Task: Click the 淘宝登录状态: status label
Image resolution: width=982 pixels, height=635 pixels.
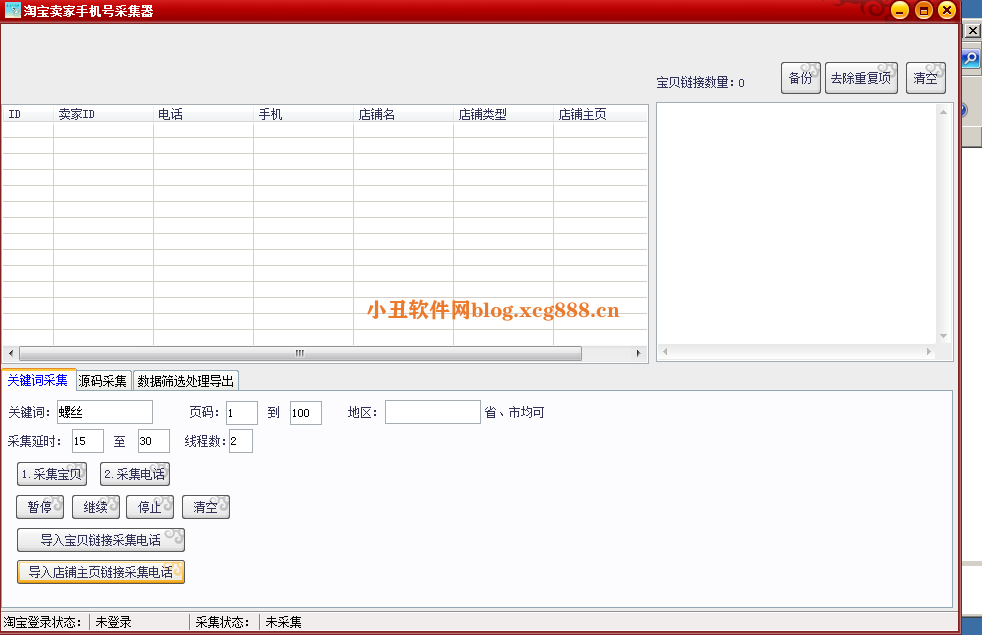Action: point(43,622)
